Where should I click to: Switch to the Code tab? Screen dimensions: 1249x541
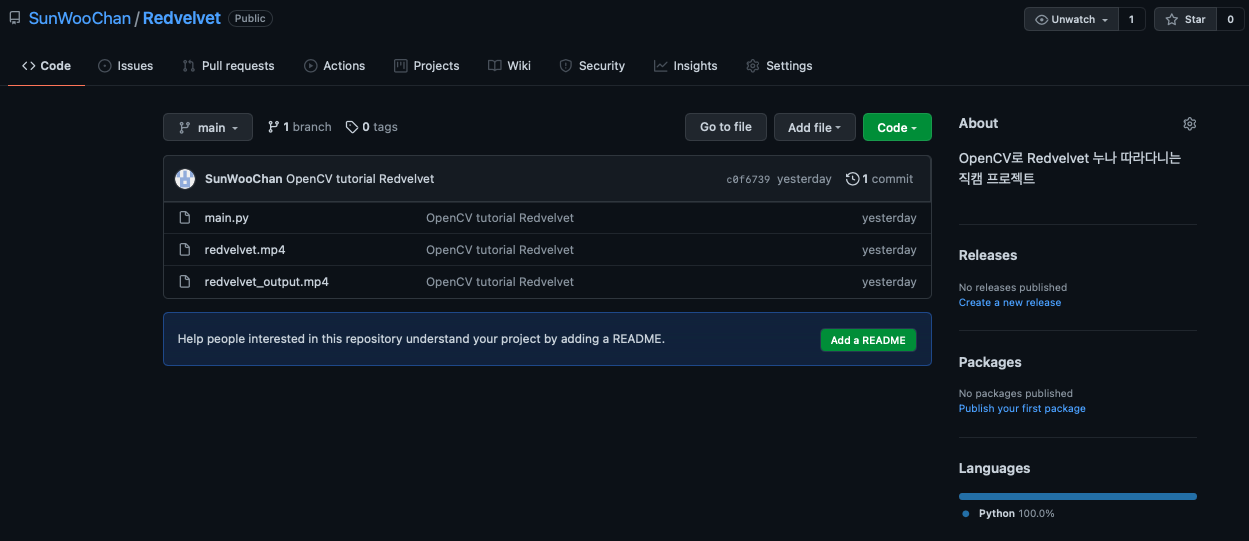point(46,66)
